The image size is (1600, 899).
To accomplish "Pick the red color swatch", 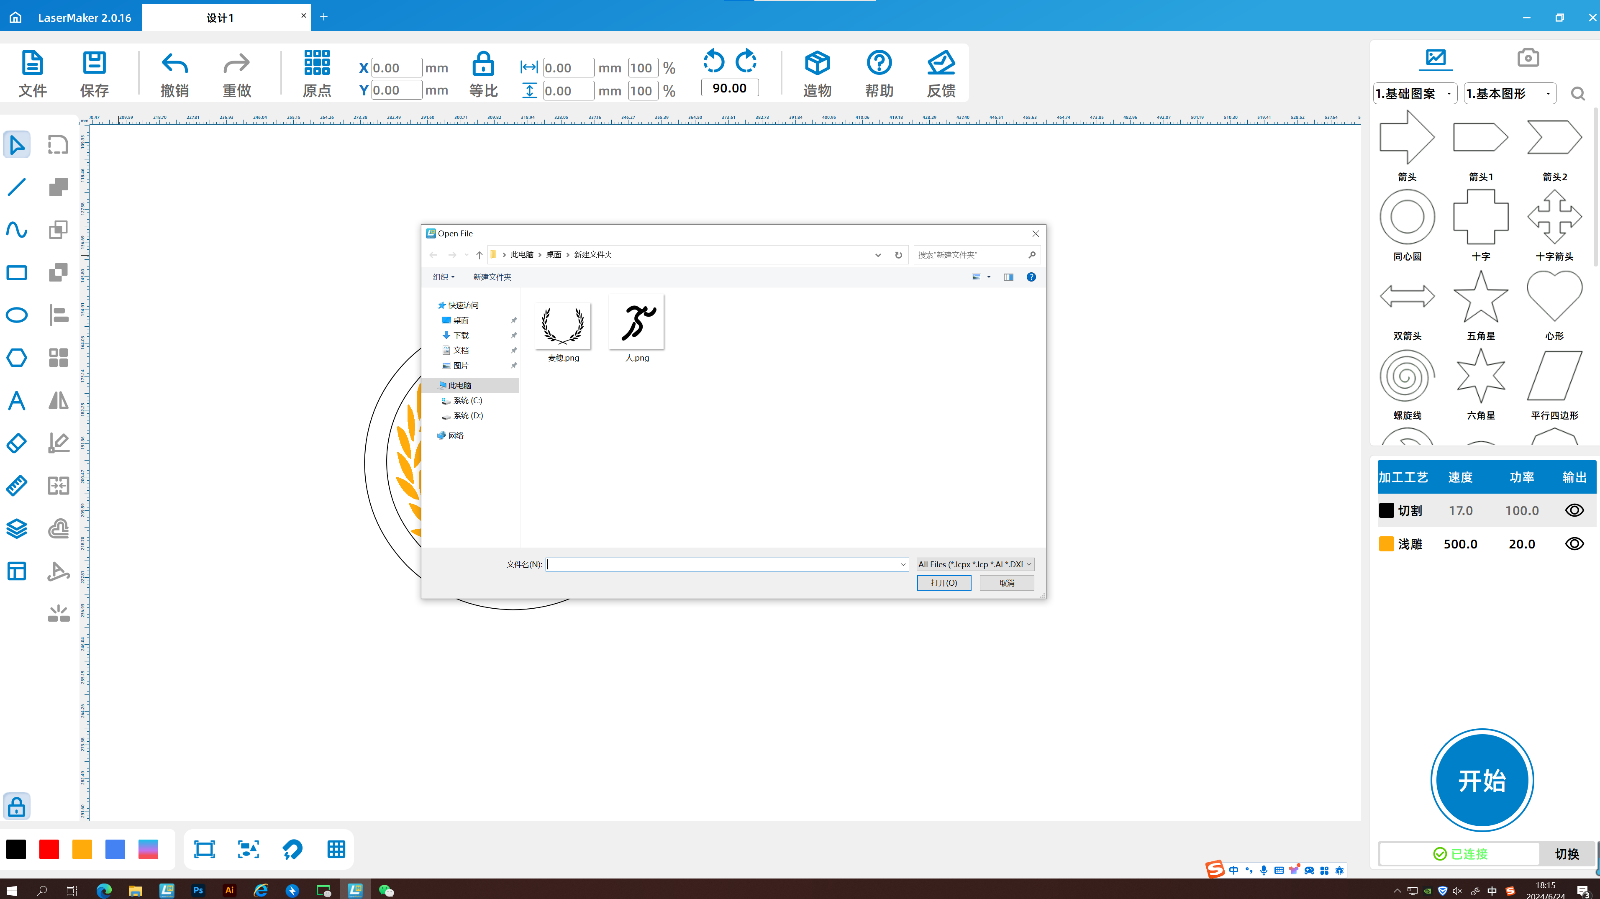I will 49,849.
